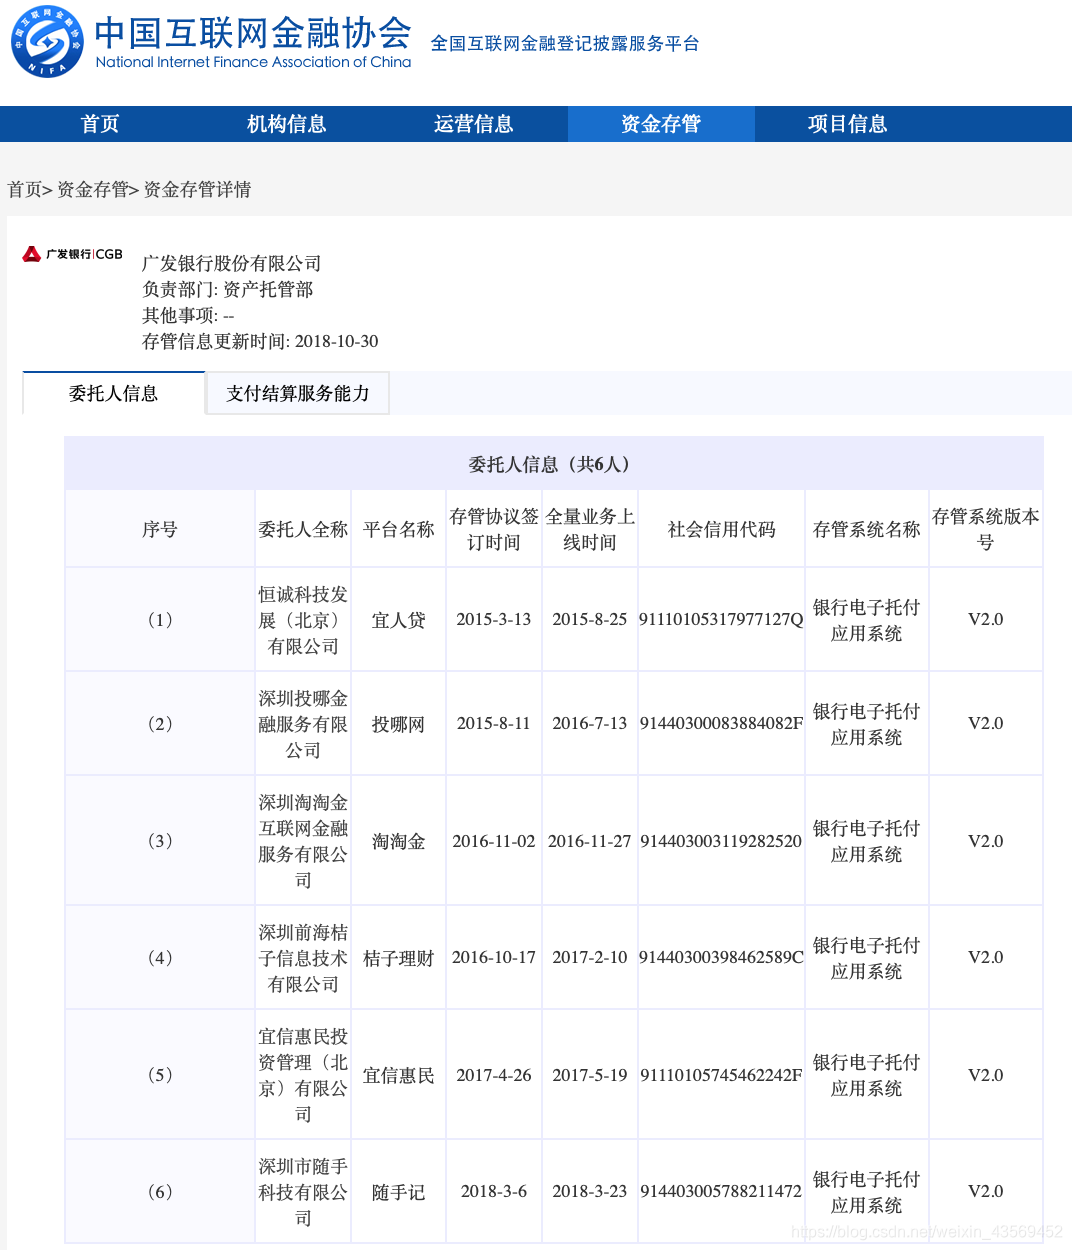The width and height of the screenshot is (1072, 1250).
Task: Select the 2017-2-10 launch date cell
Action: [590, 957]
